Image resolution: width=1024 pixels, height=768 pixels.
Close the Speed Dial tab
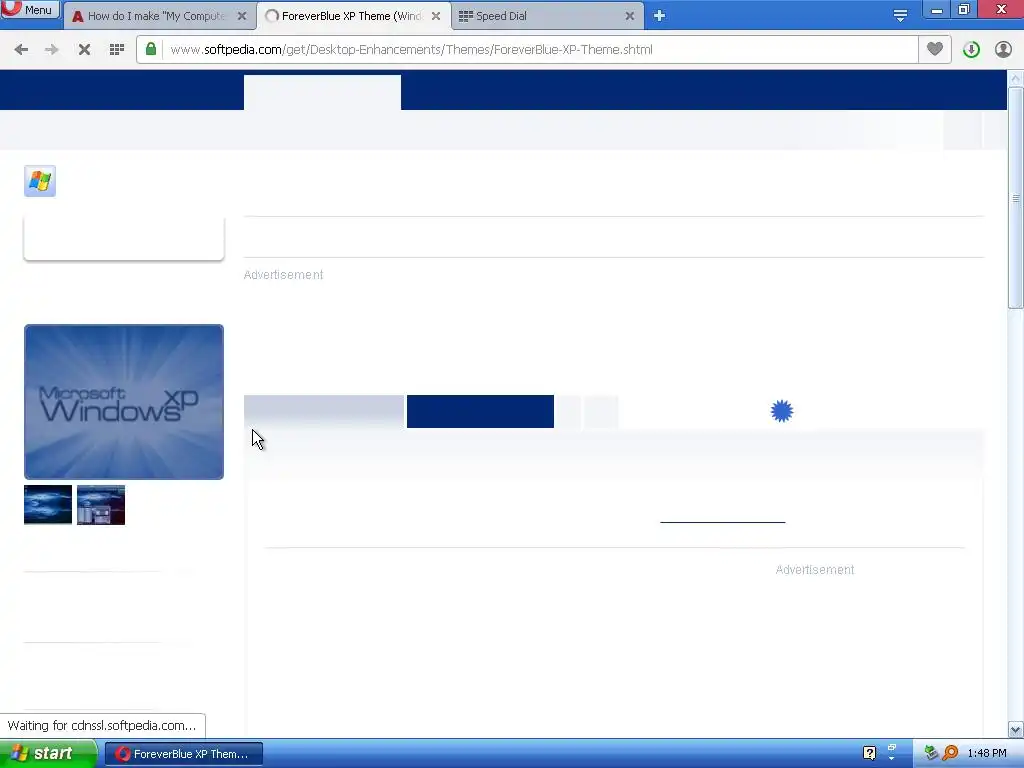(x=630, y=16)
